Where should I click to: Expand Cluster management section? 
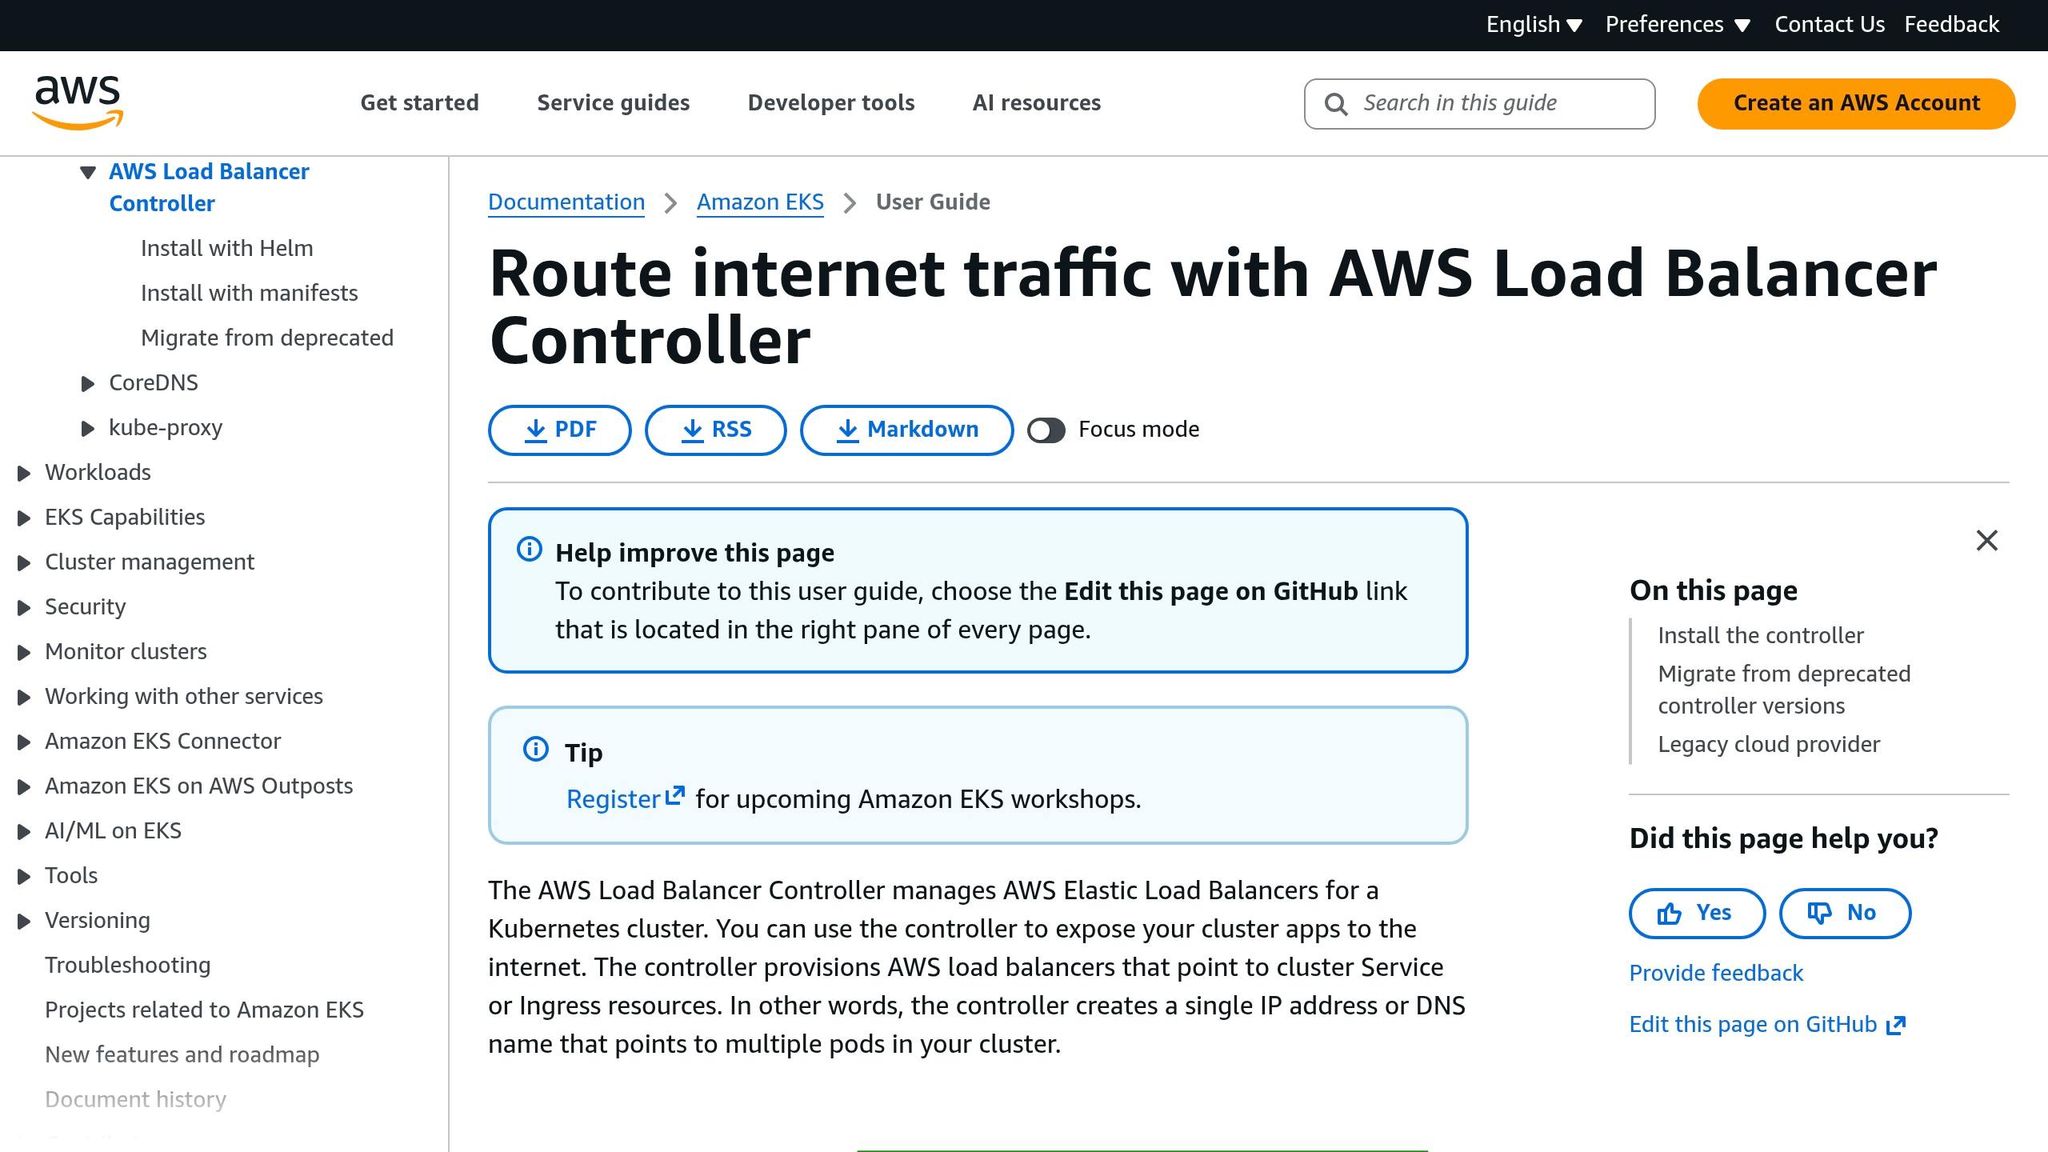click(24, 563)
